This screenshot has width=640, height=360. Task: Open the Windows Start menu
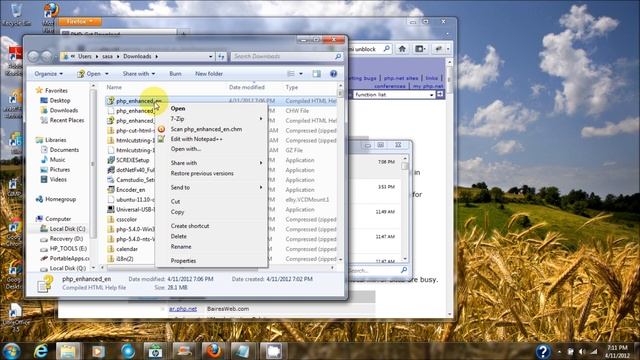click(x=11, y=351)
